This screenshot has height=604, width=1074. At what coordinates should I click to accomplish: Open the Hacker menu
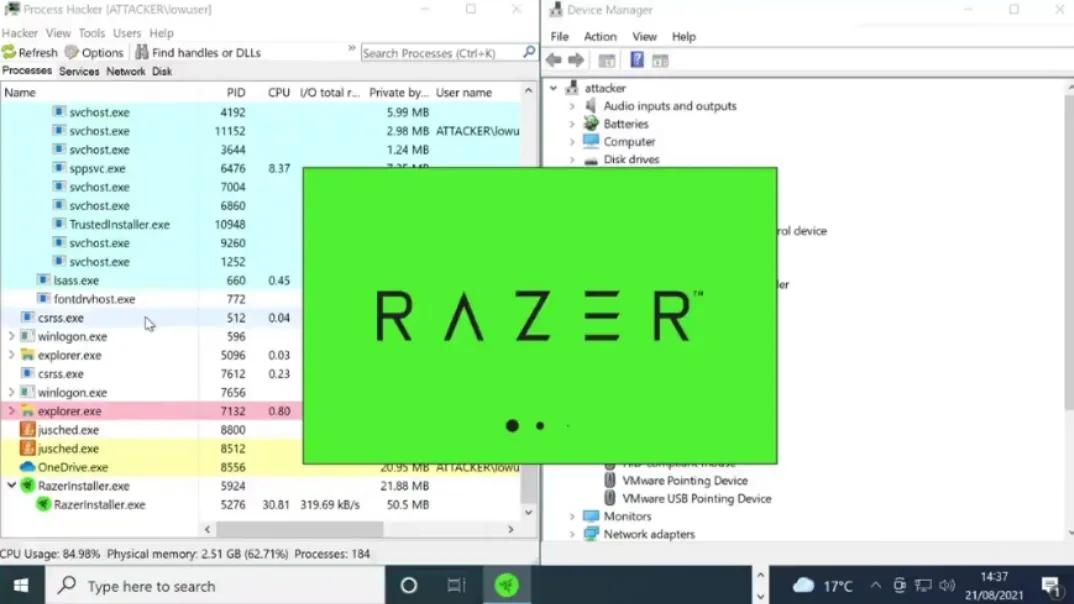coord(18,32)
